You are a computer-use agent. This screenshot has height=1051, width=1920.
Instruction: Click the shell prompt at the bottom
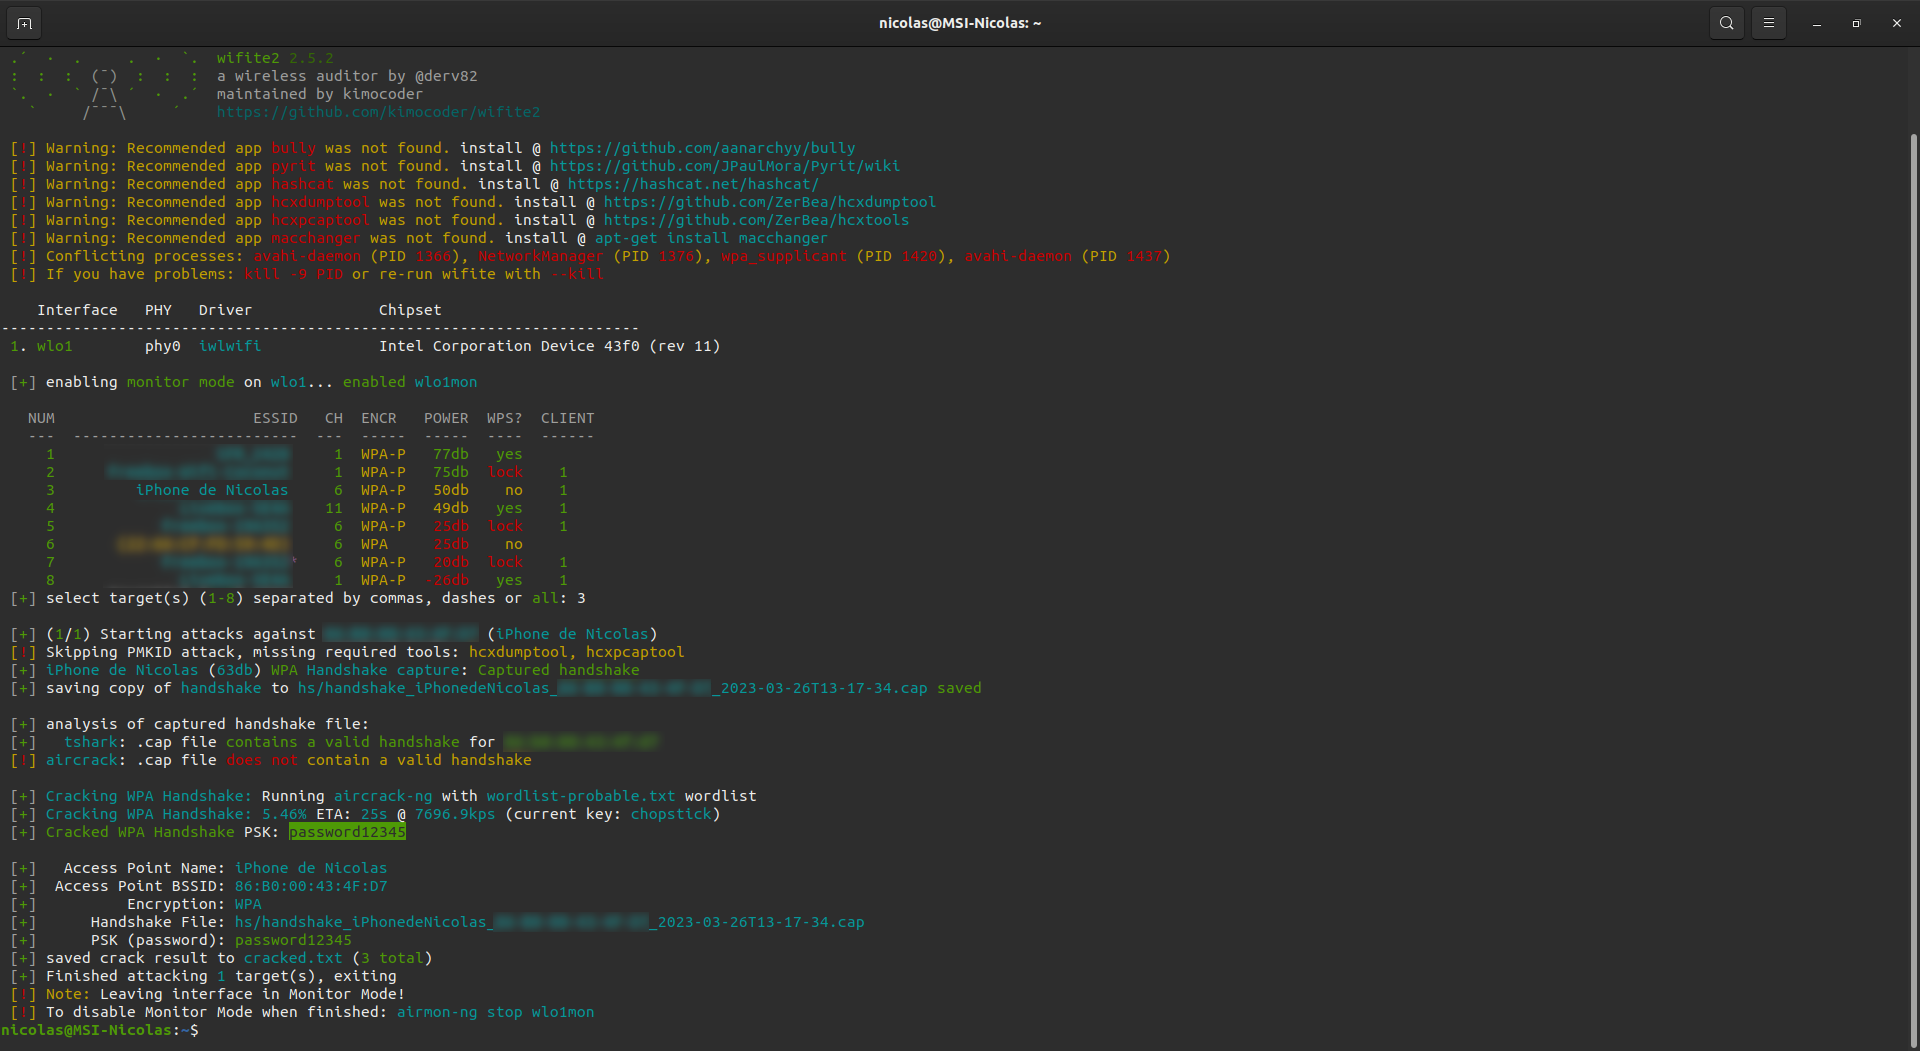(x=100, y=1030)
